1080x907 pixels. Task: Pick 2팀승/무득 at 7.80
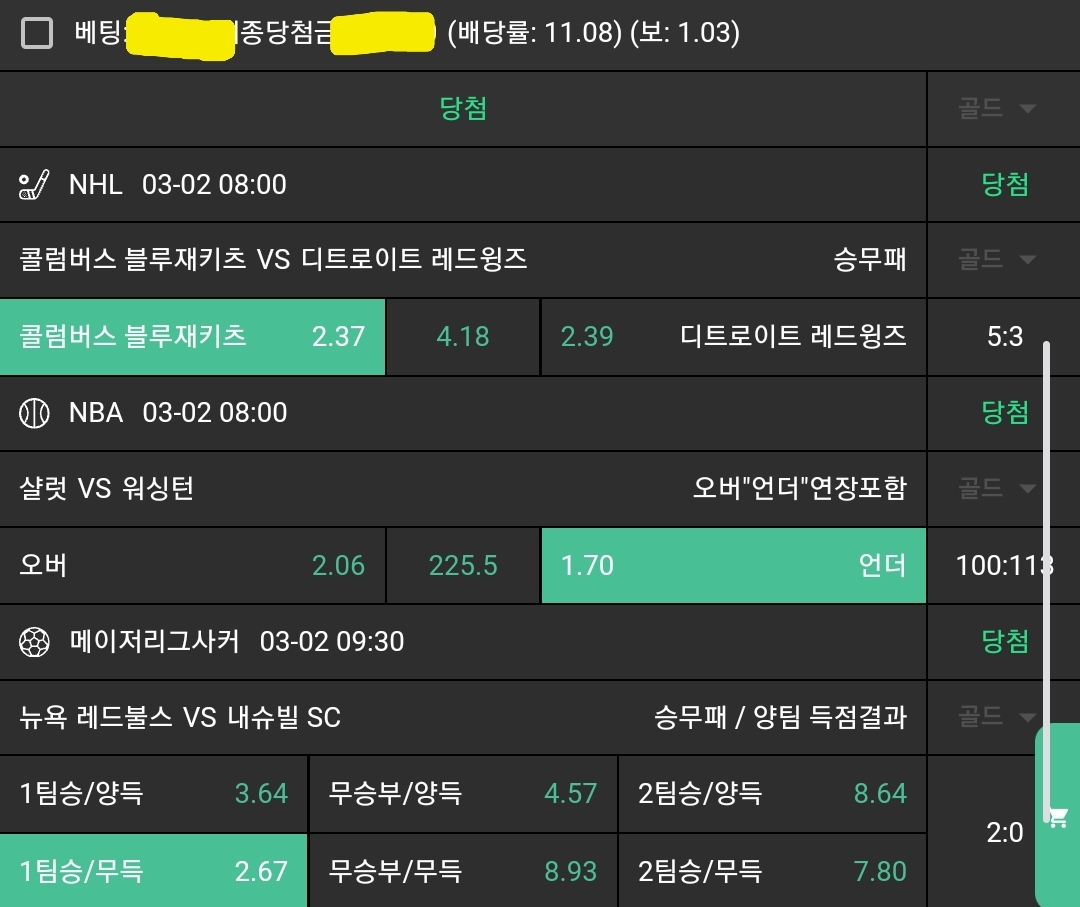tap(772, 871)
